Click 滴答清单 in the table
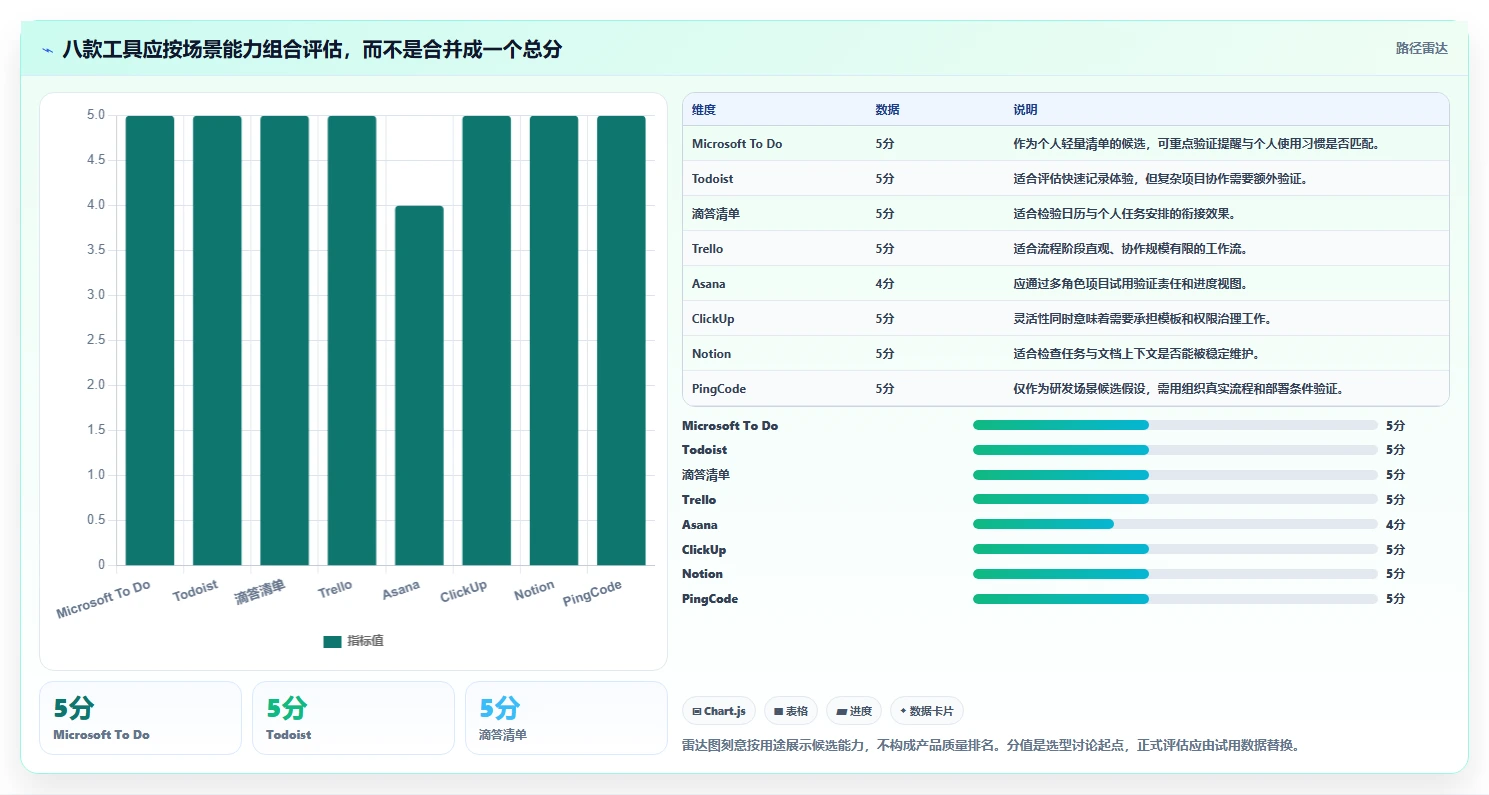 pos(716,214)
